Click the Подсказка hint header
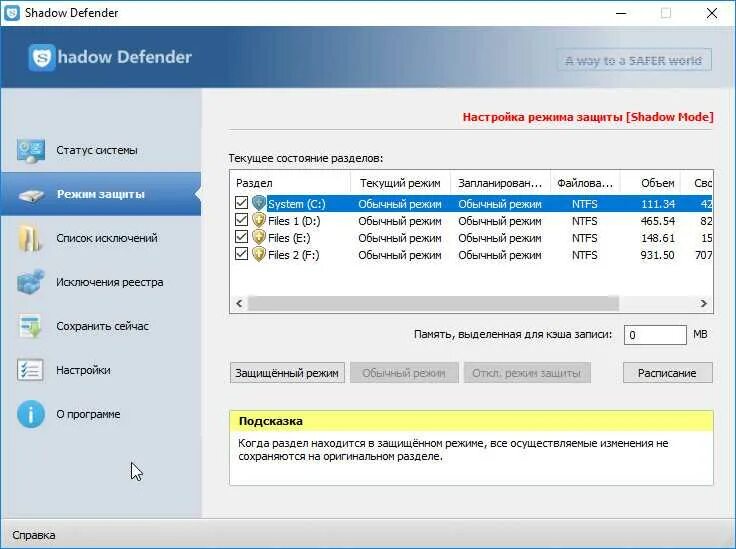 [471, 421]
